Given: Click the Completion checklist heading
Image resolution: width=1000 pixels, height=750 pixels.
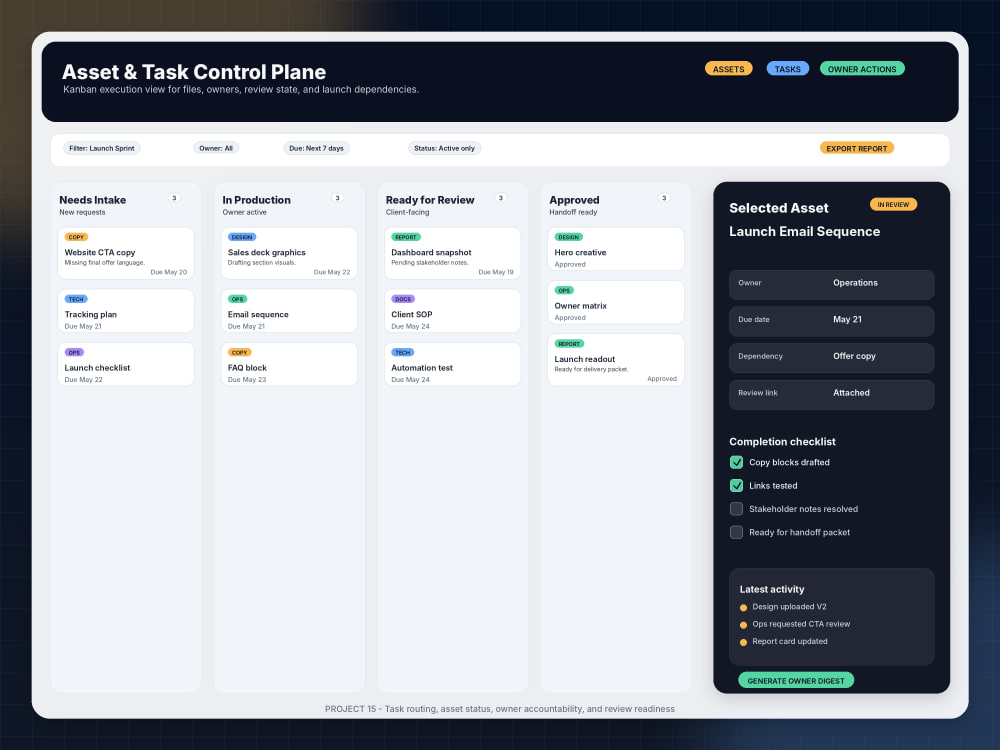Looking at the screenshot, I should click(782, 441).
